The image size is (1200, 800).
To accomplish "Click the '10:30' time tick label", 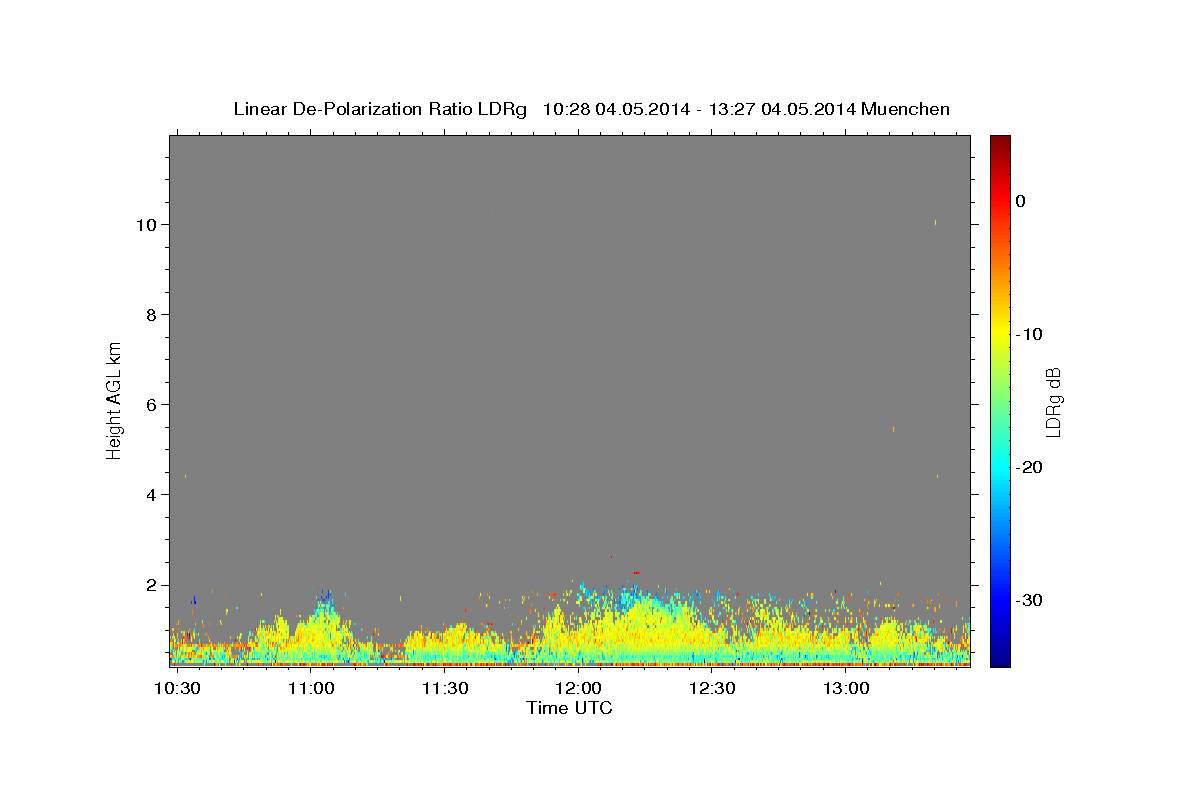I will (177, 689).
